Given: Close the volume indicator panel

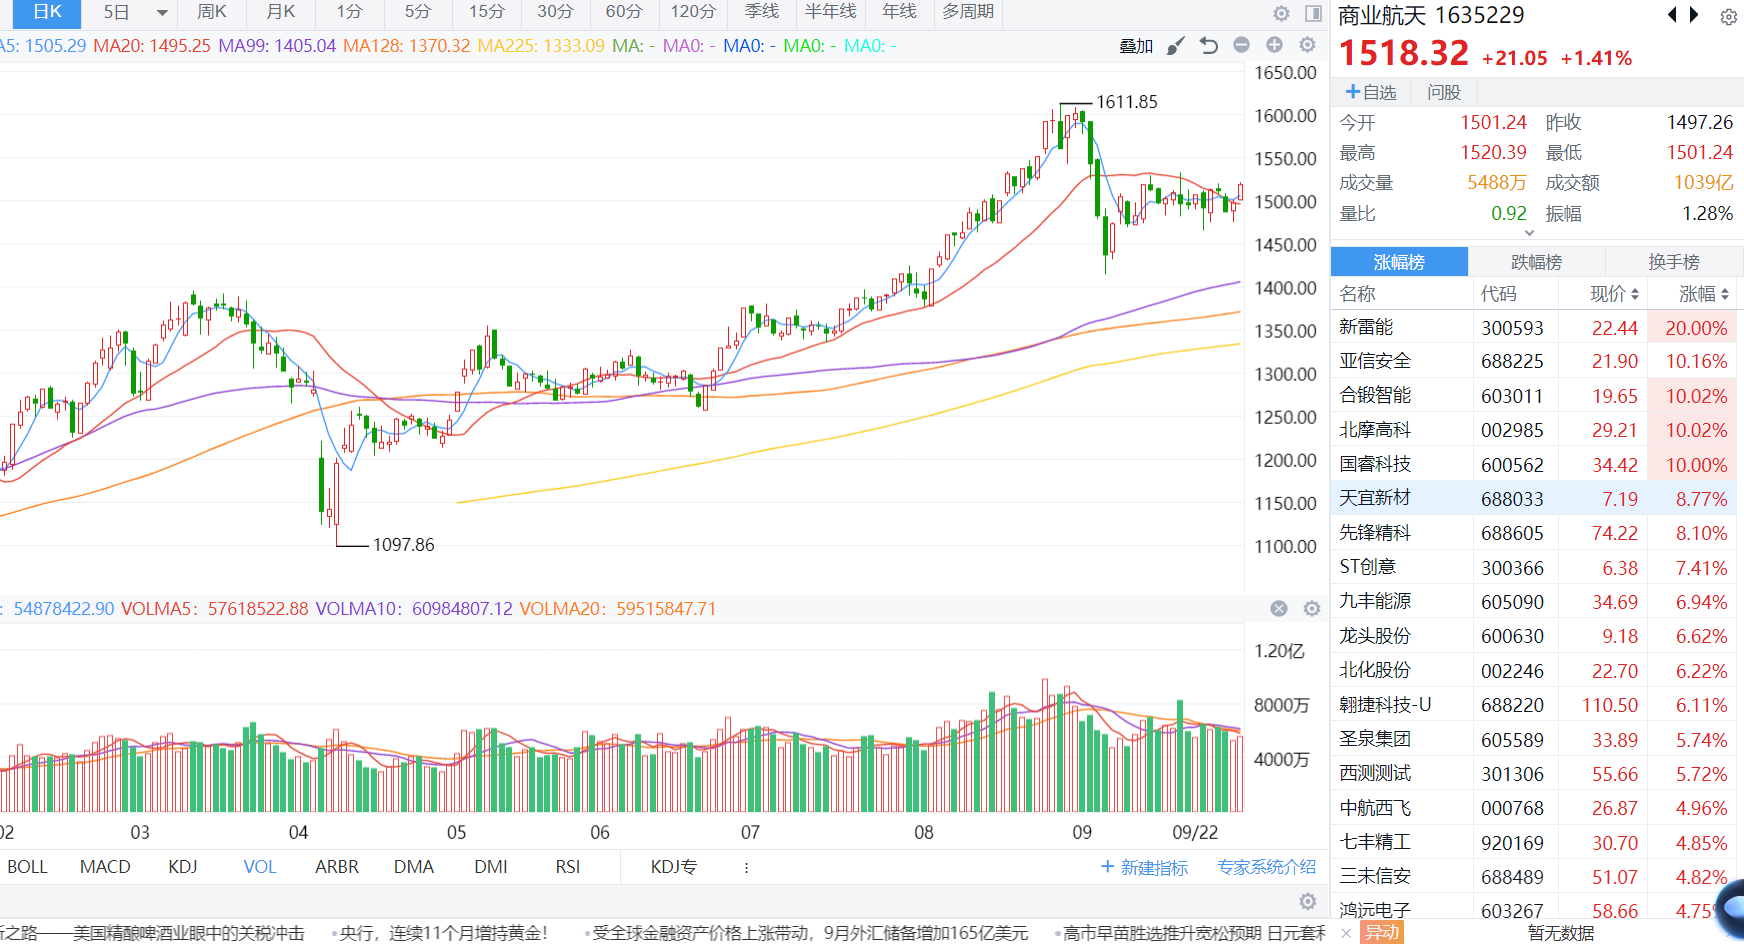Looking at the screenshot, I should (x=1279, y=609).
